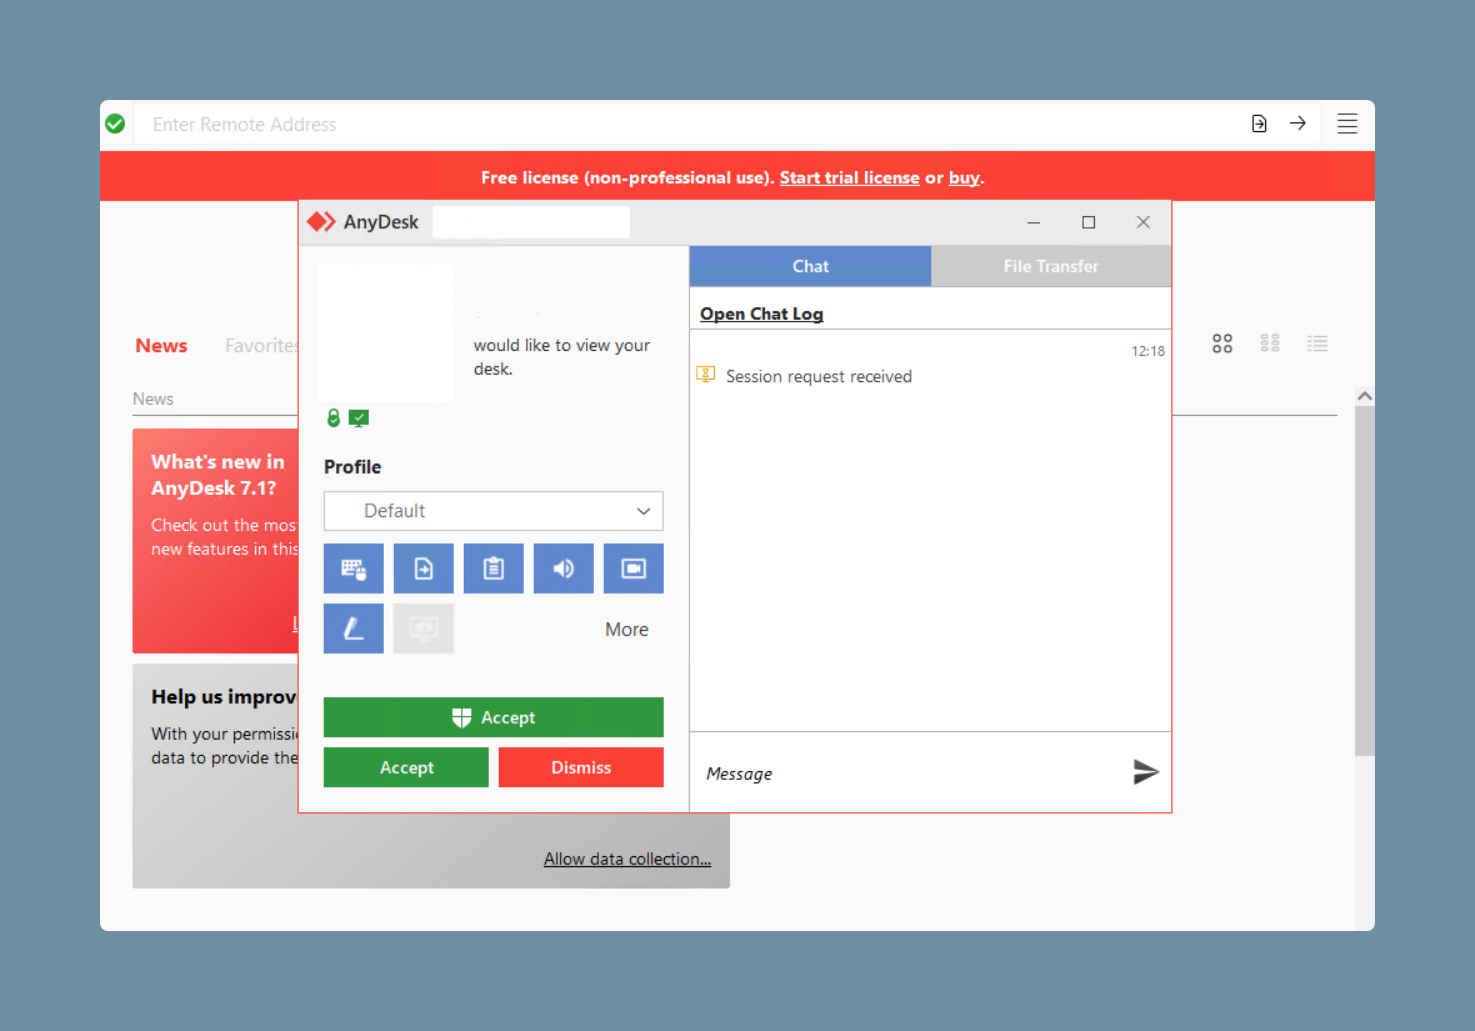Viewport: 1475px width, 1031px height.
Task: Switch to large tiles view icon
Action: 1222,344
